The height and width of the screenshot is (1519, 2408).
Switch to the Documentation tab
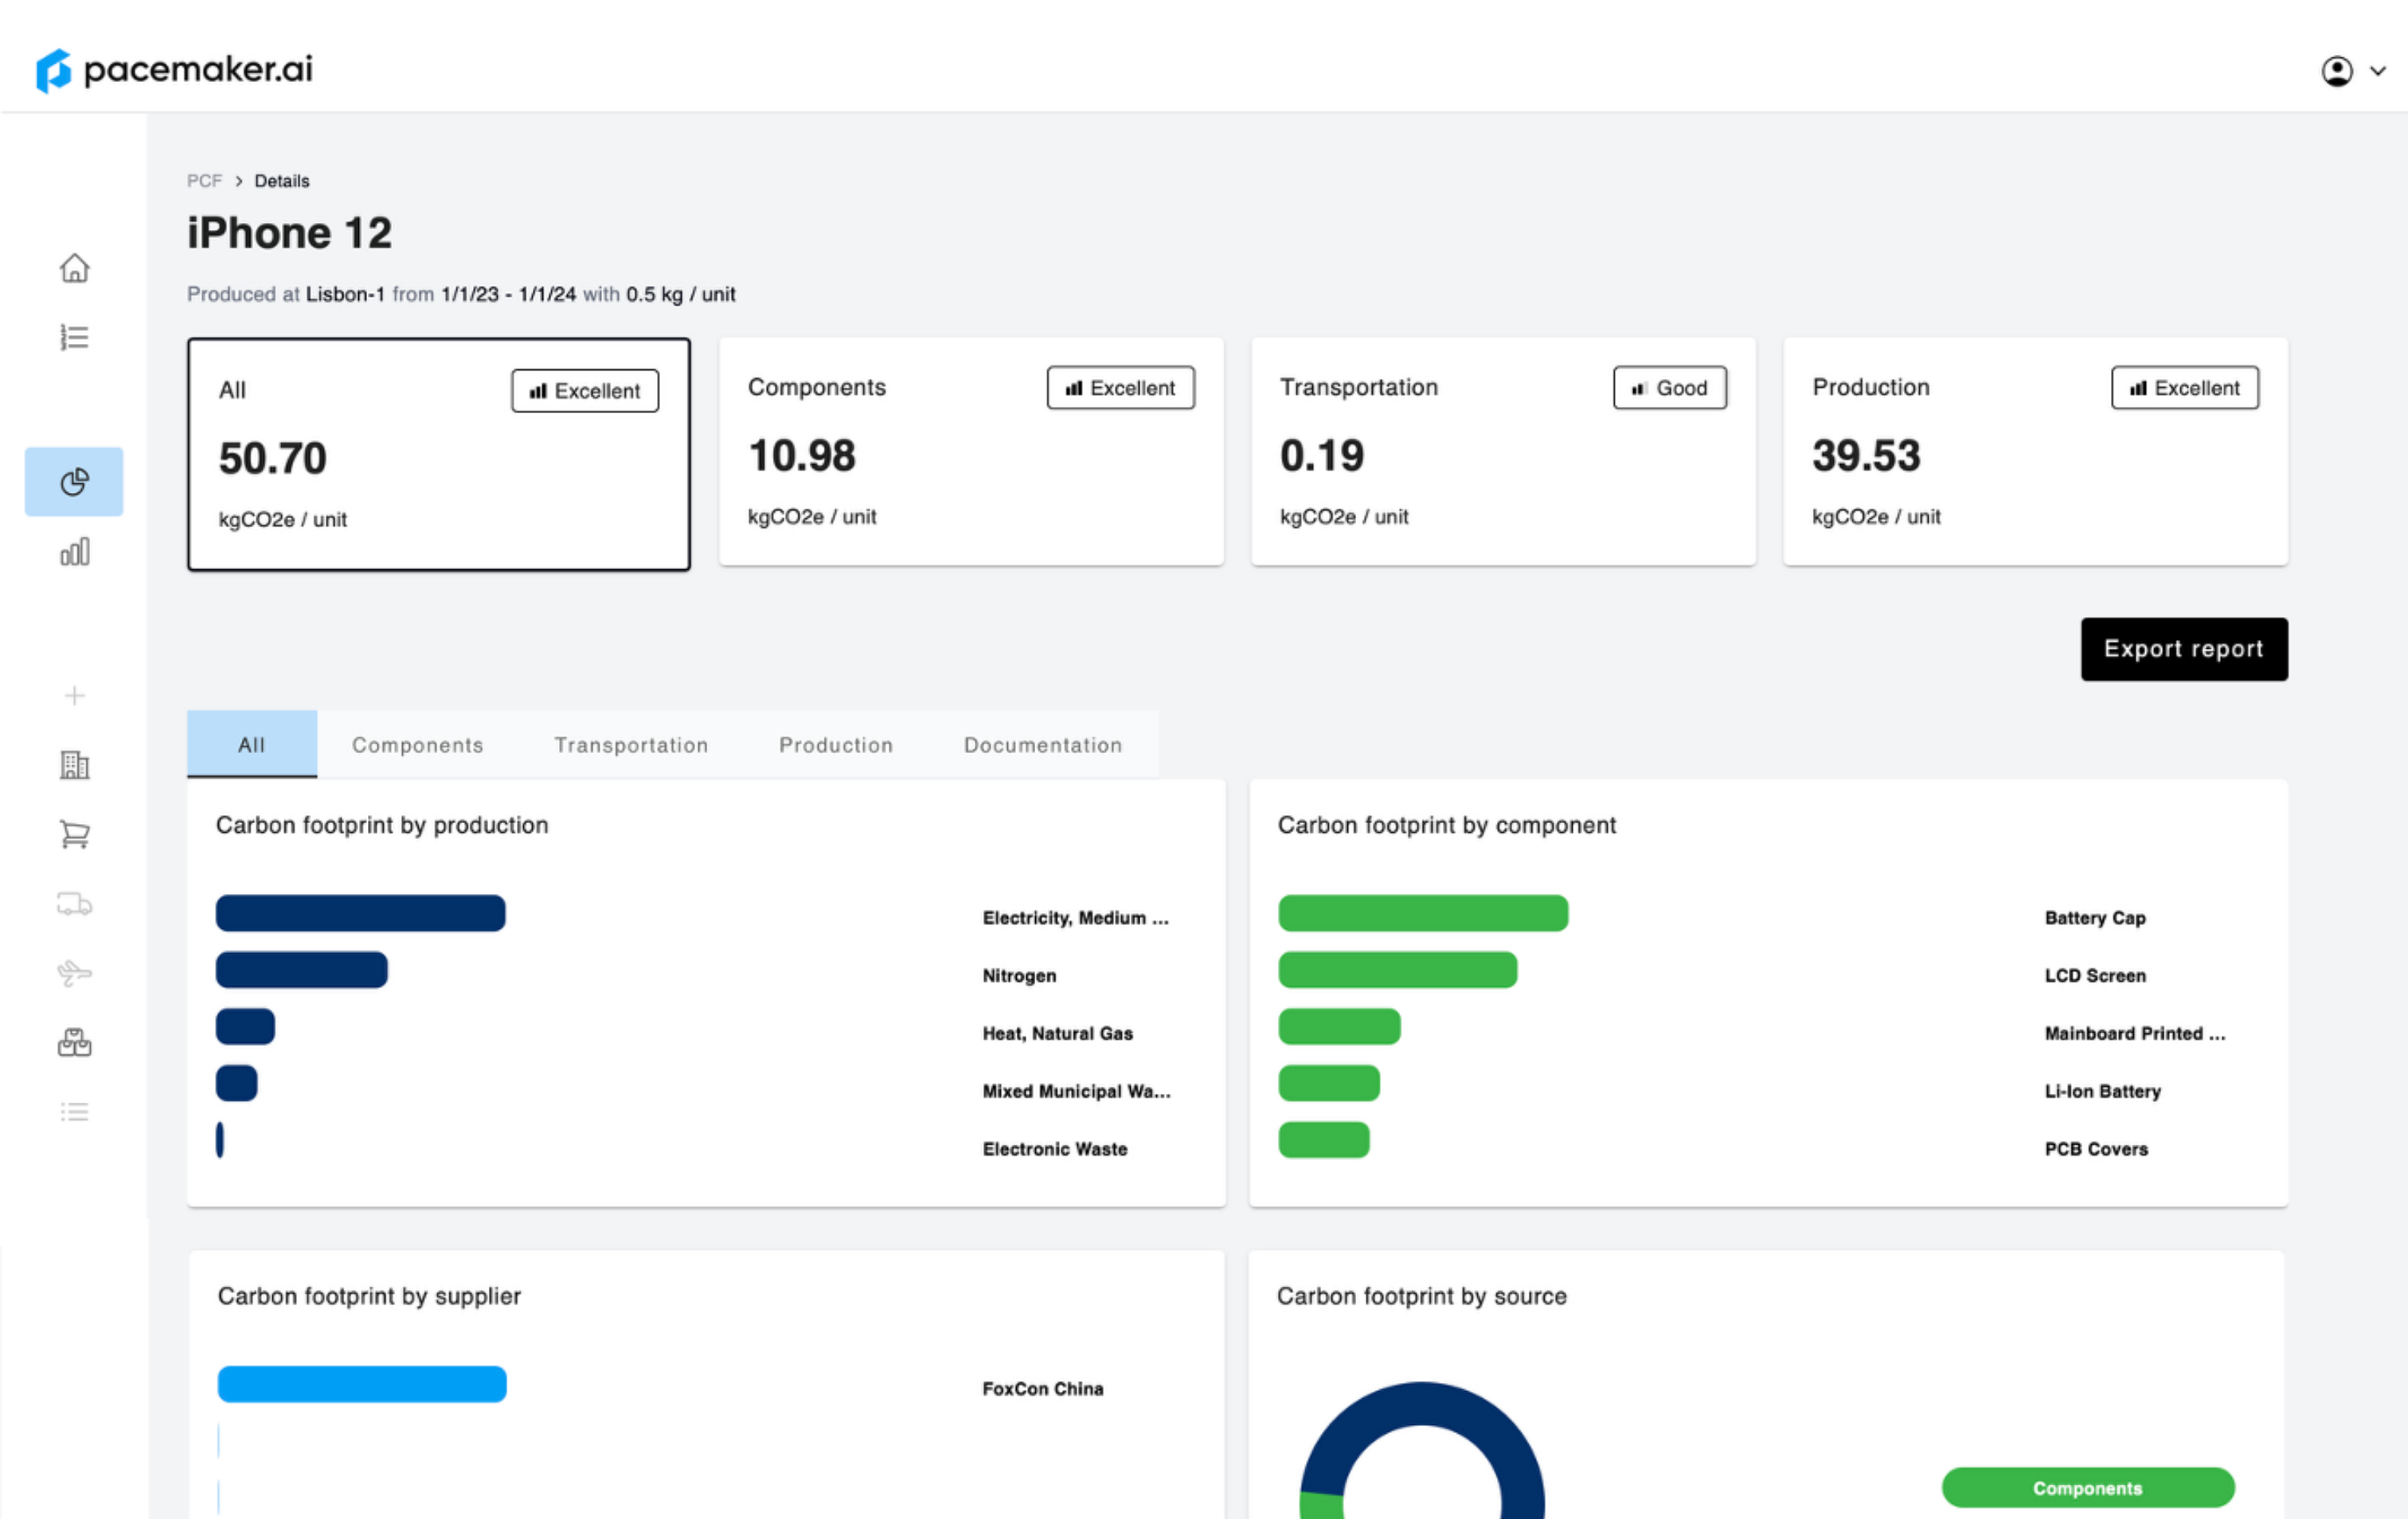[1043, 744]
